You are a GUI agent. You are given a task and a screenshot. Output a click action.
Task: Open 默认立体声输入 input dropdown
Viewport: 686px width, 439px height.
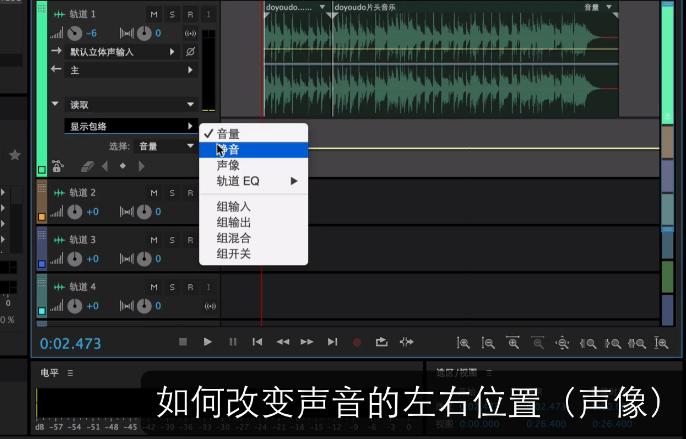click(x=122, y=52)
